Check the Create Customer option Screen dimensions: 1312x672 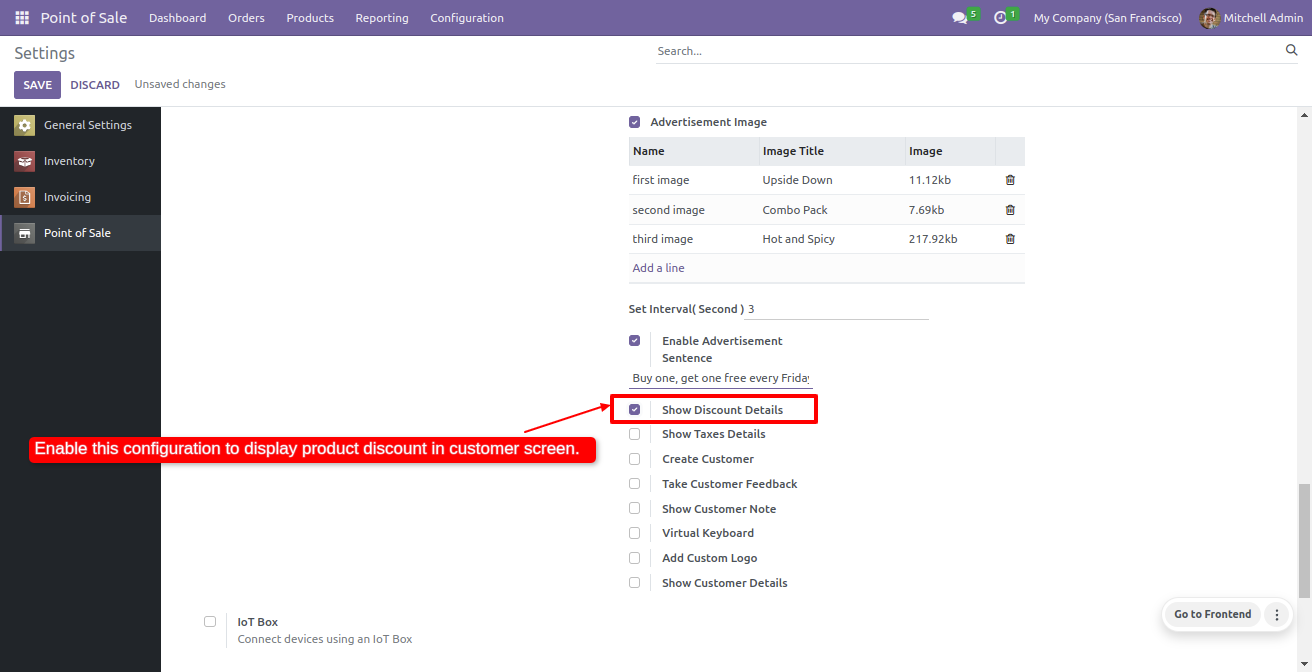point(634,459)
